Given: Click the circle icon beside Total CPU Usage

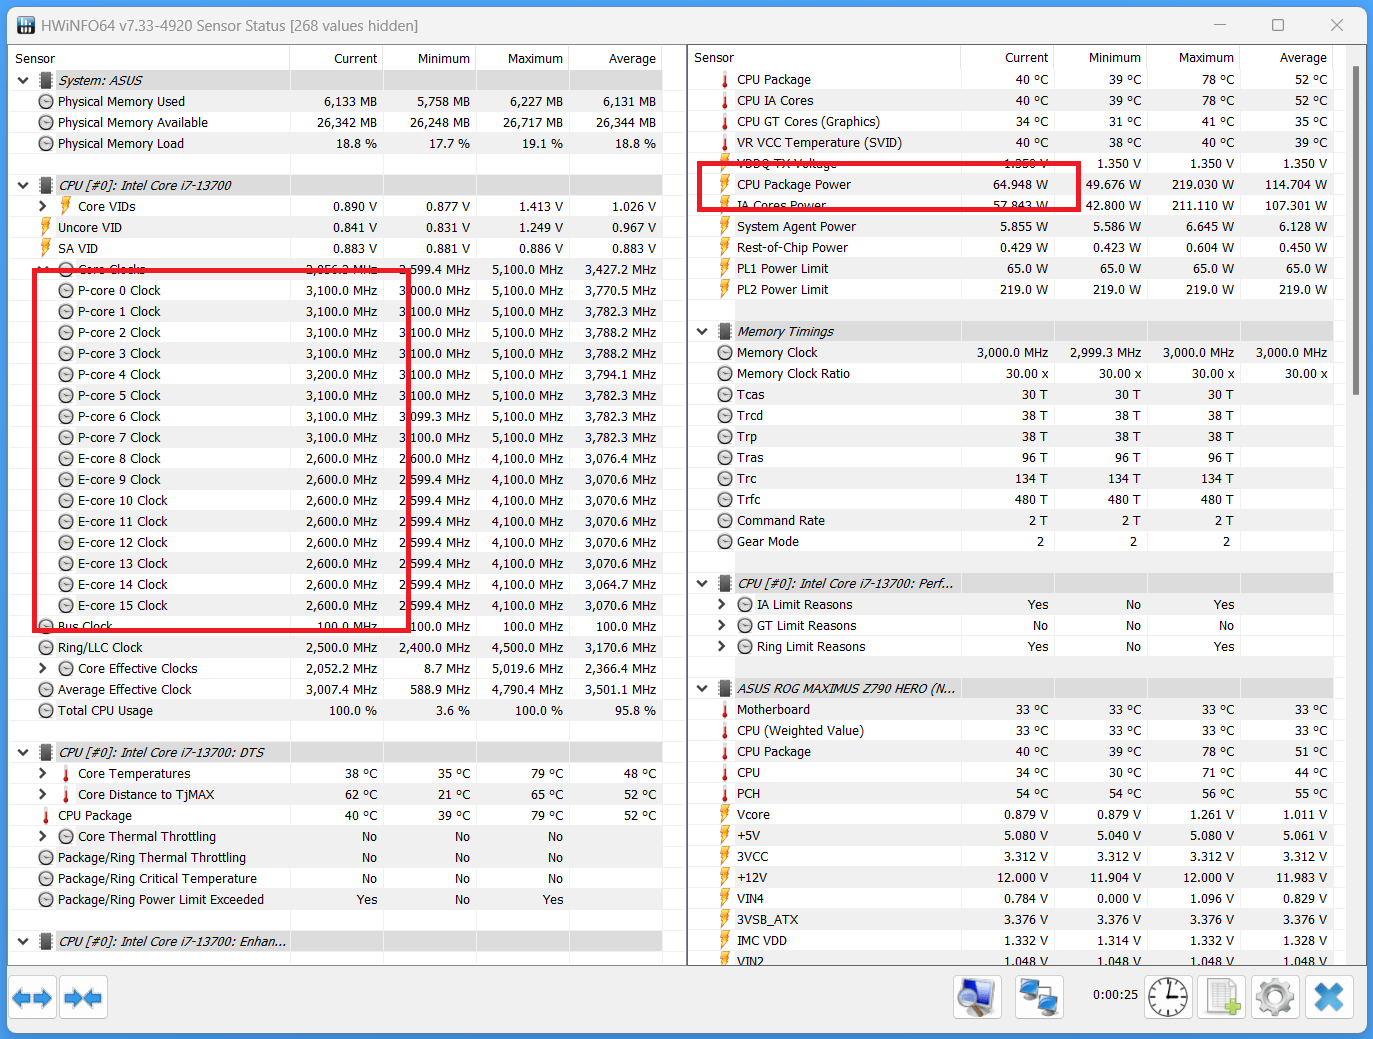Looking at the screenshot, I should (46, 710).
